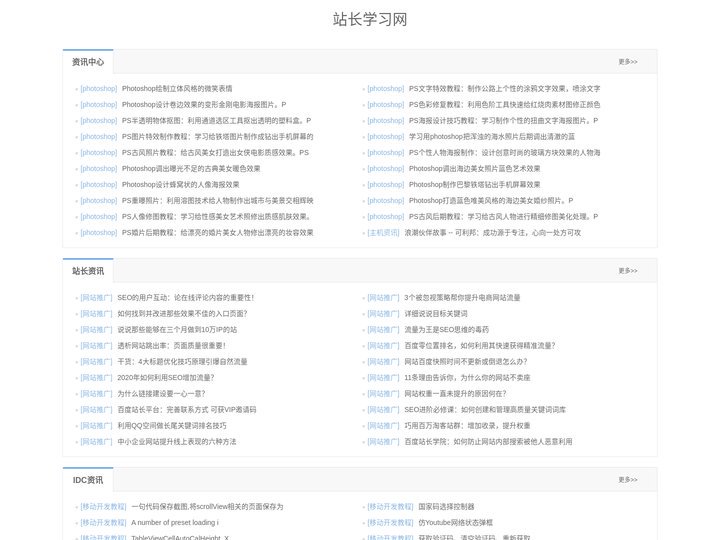Select the IDC资讯 section tab
The image size is (720, 540).
pos(88,479)
